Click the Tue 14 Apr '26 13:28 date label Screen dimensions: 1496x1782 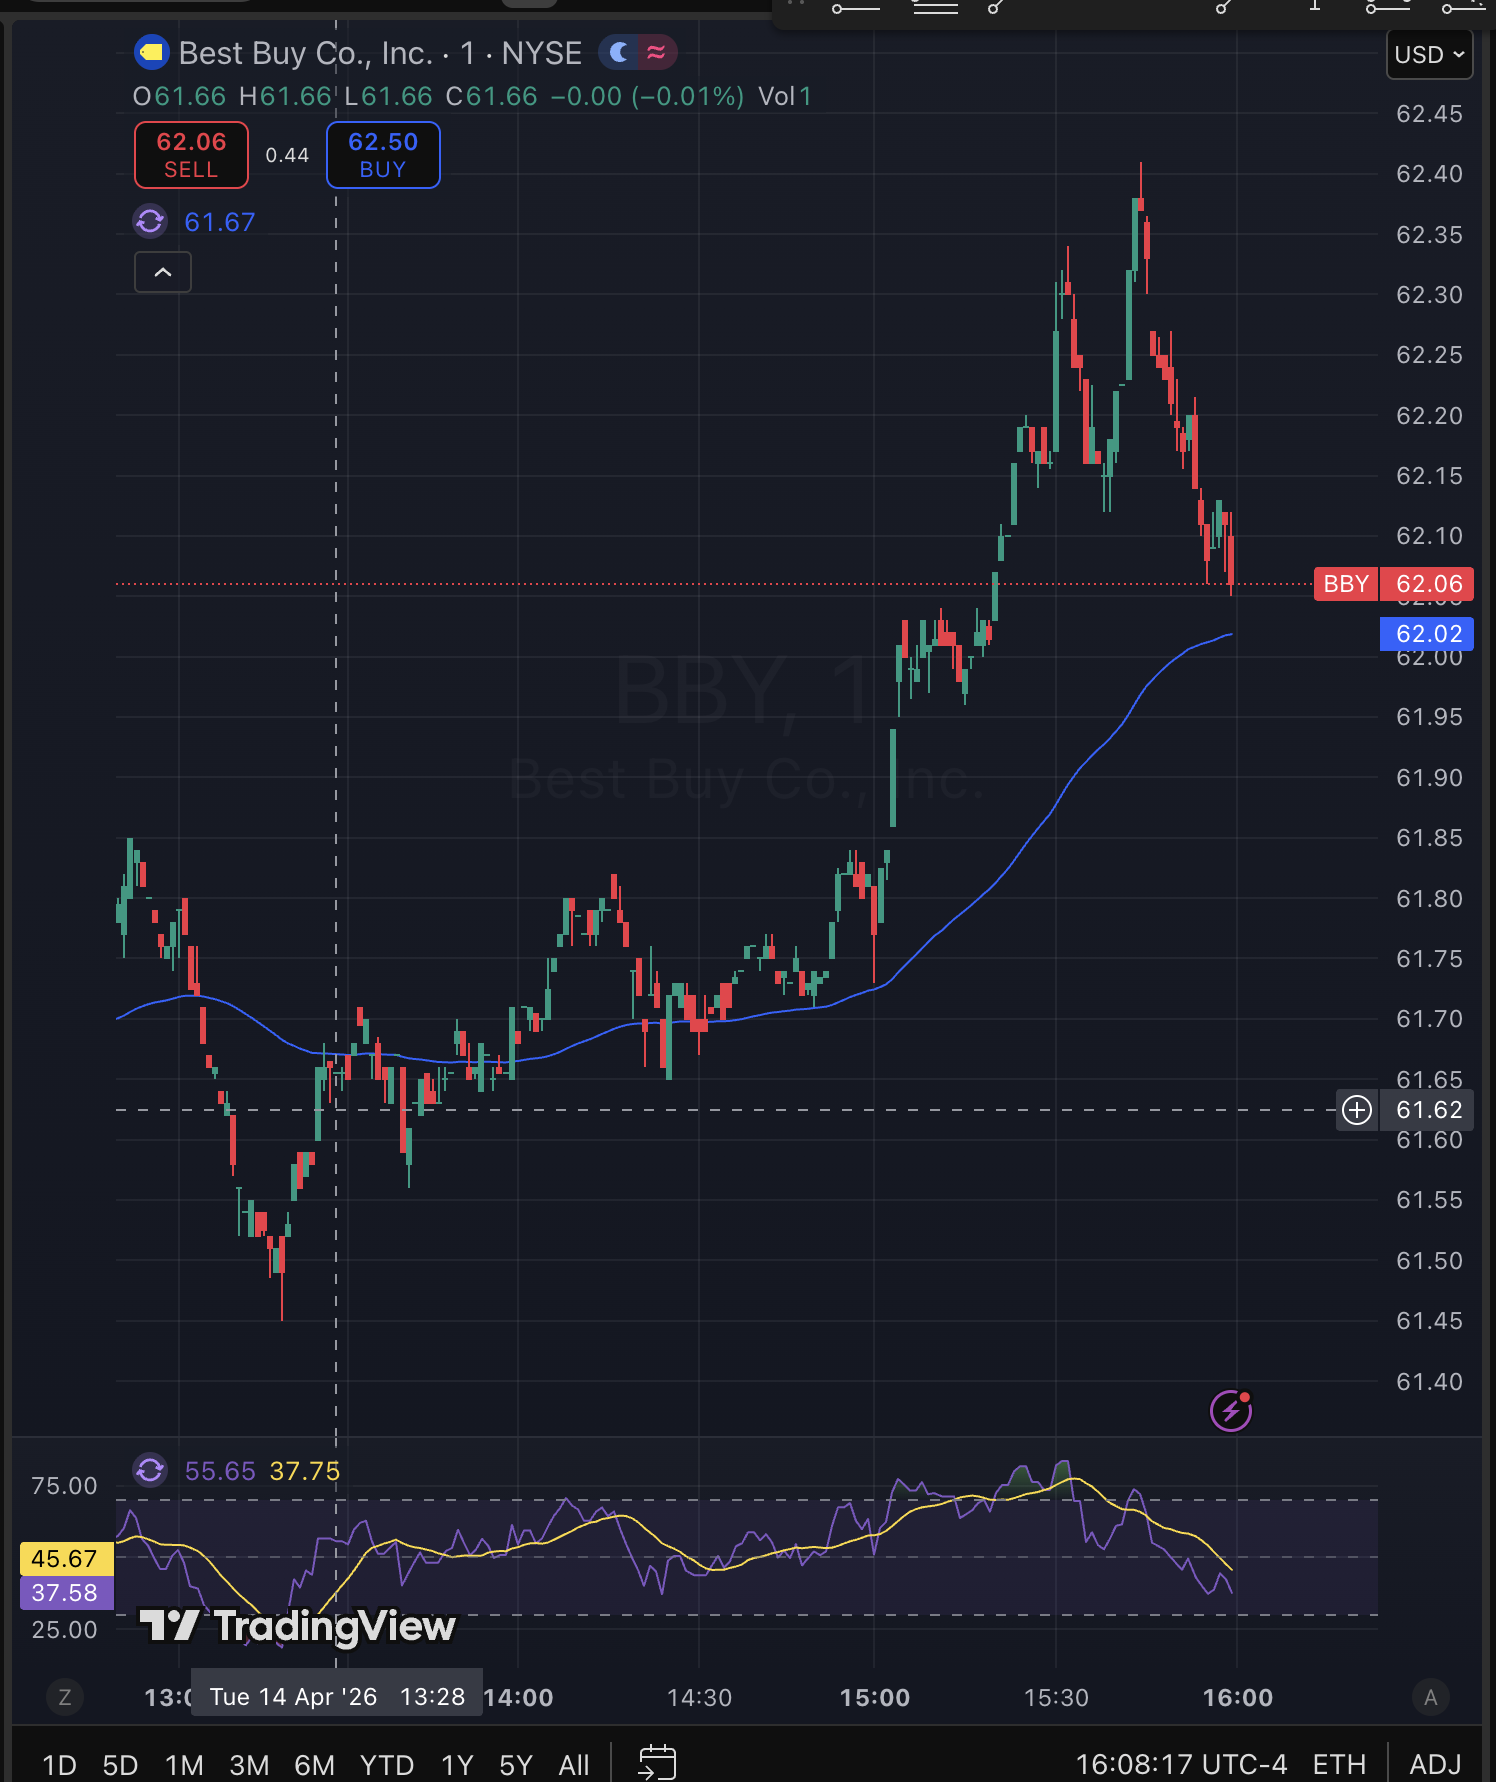coord(337,1697)
